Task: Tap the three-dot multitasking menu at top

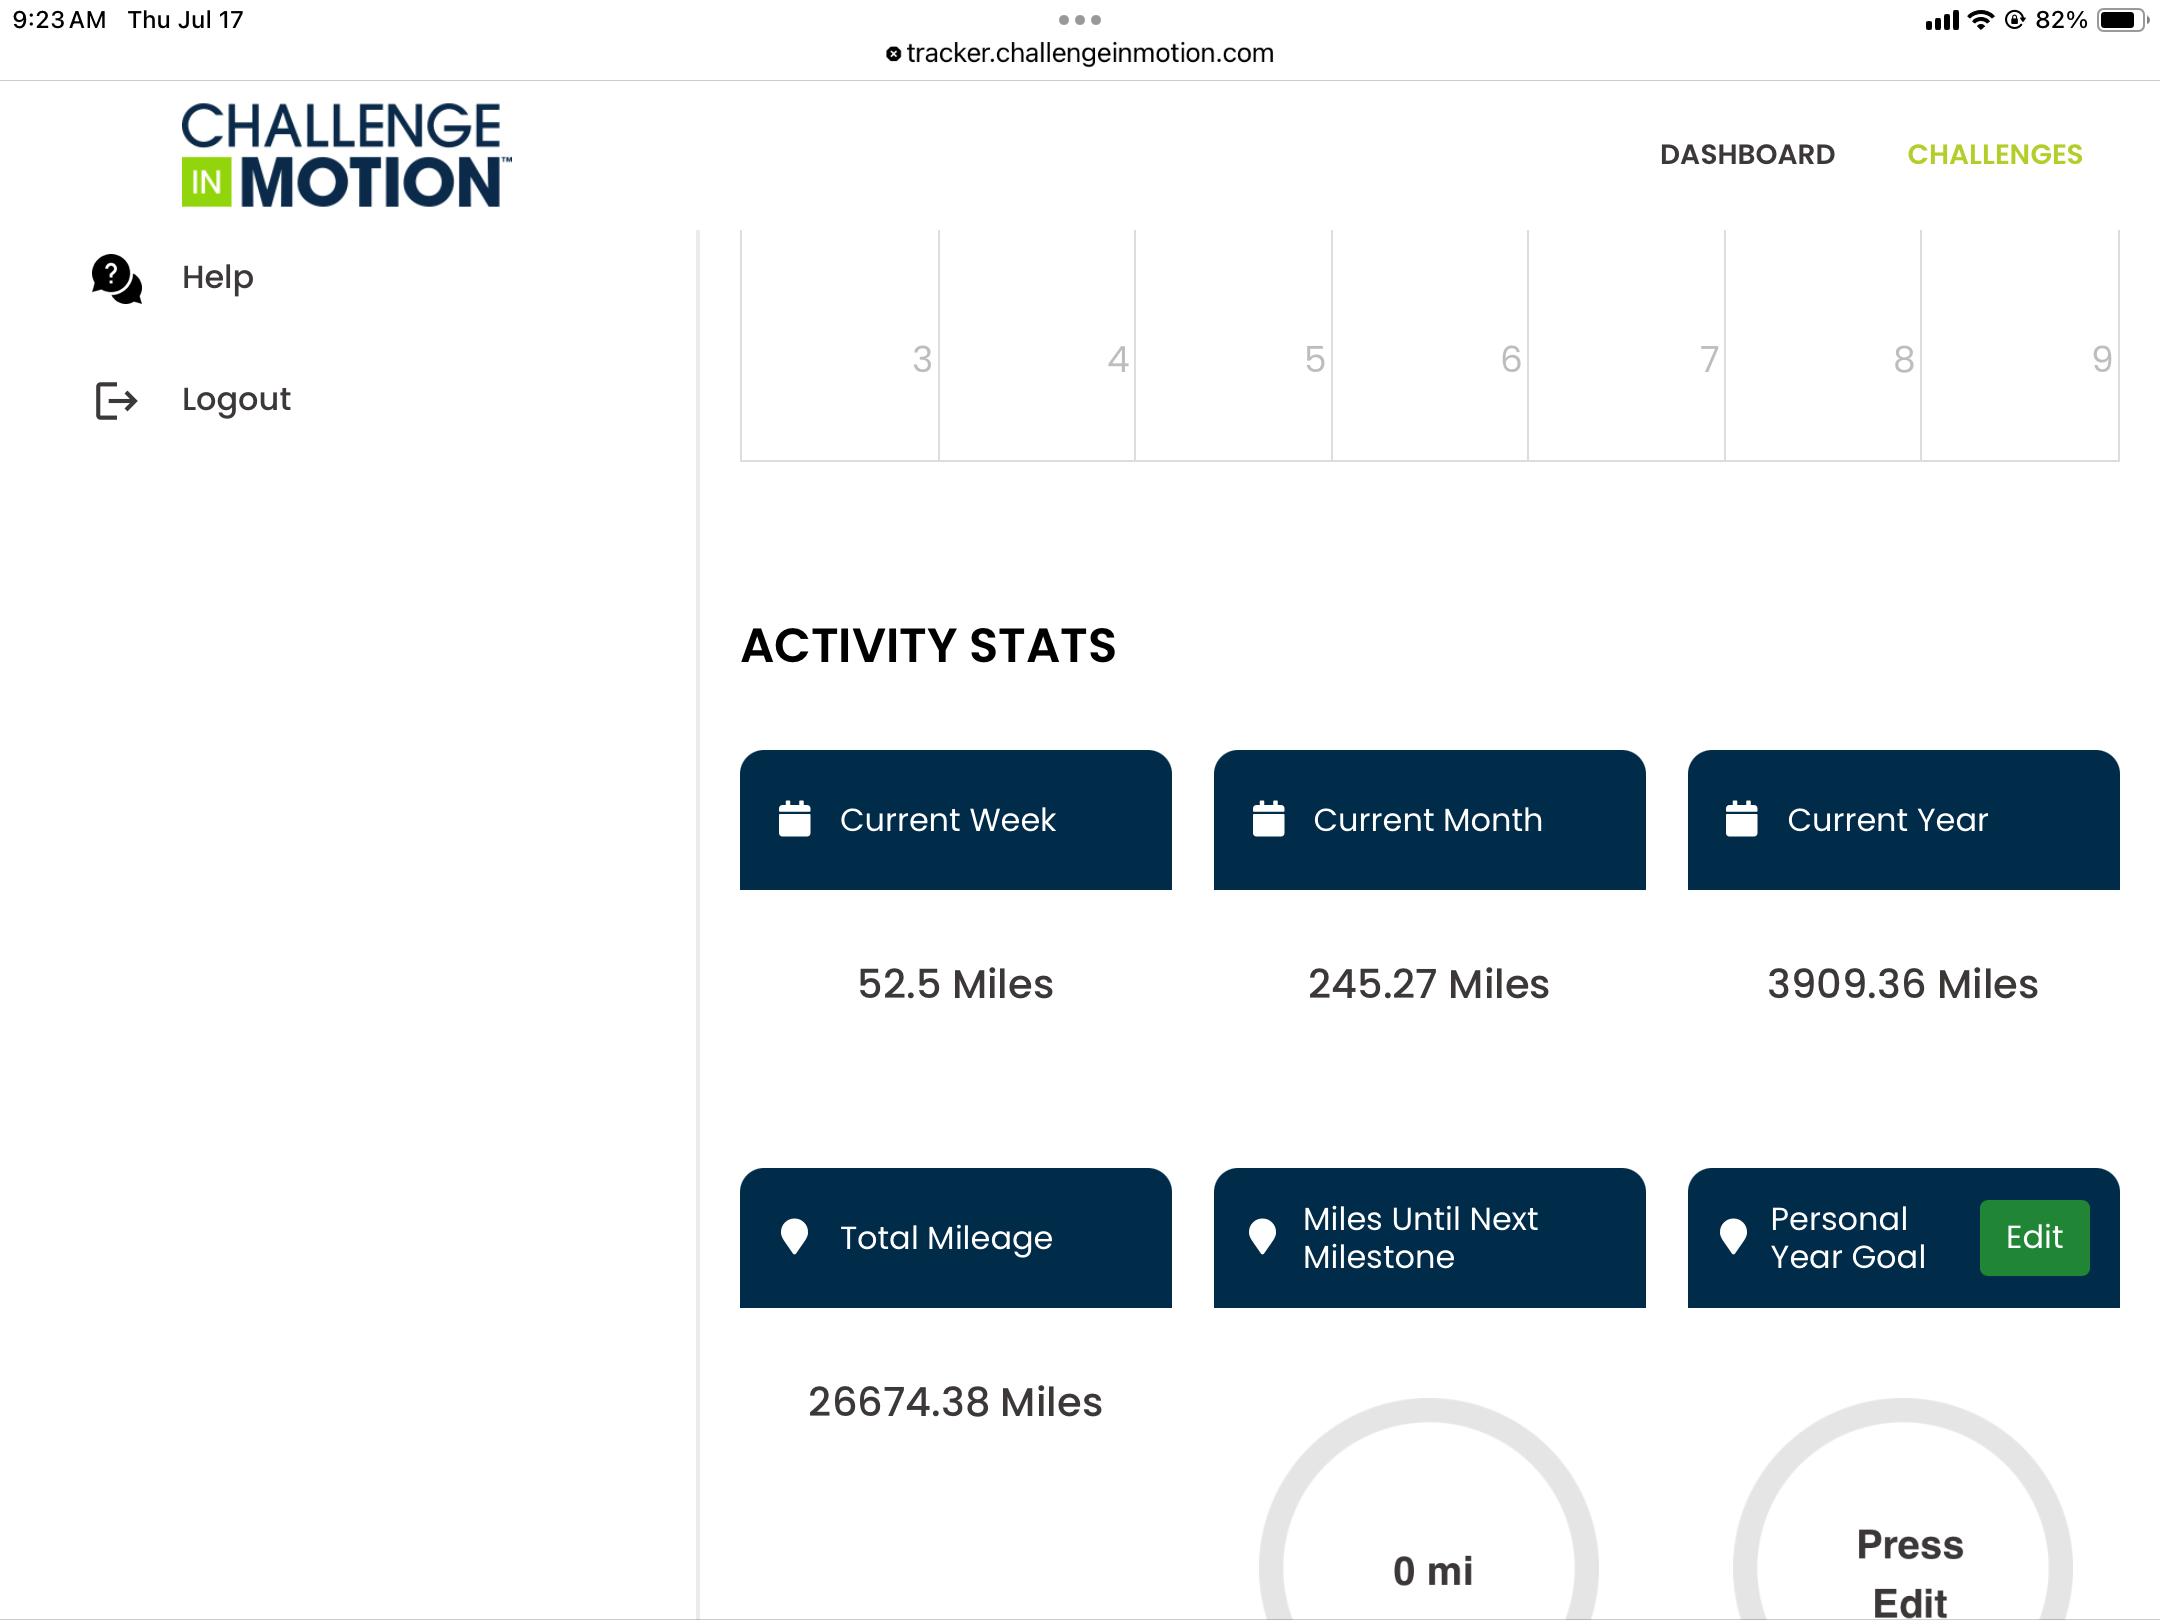Action: pos(1080,20)
